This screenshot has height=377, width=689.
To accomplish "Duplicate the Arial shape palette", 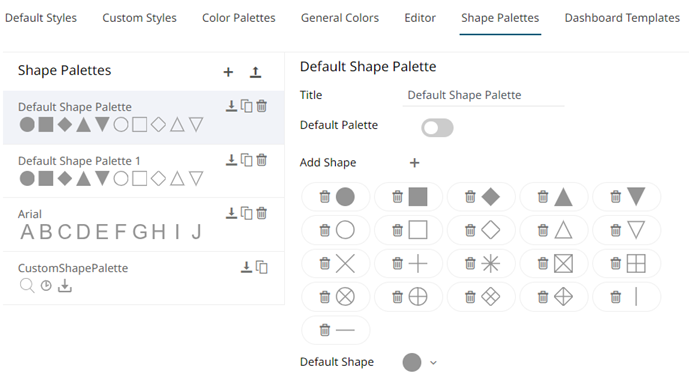I will tap(247, 214).
